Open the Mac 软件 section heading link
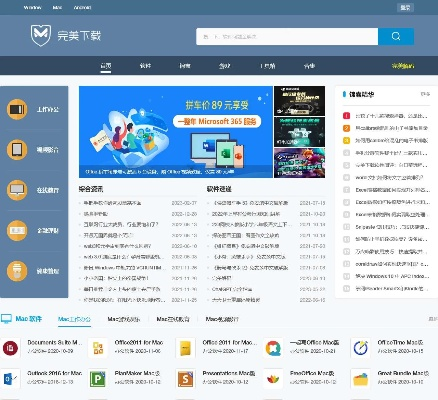 pyautogui.click(x=29, y=319)
